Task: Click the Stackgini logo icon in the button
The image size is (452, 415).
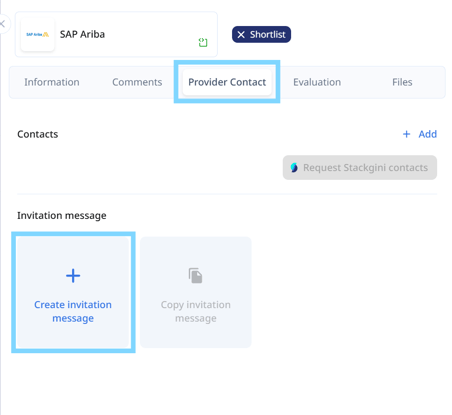Action: tap(294, 167)
